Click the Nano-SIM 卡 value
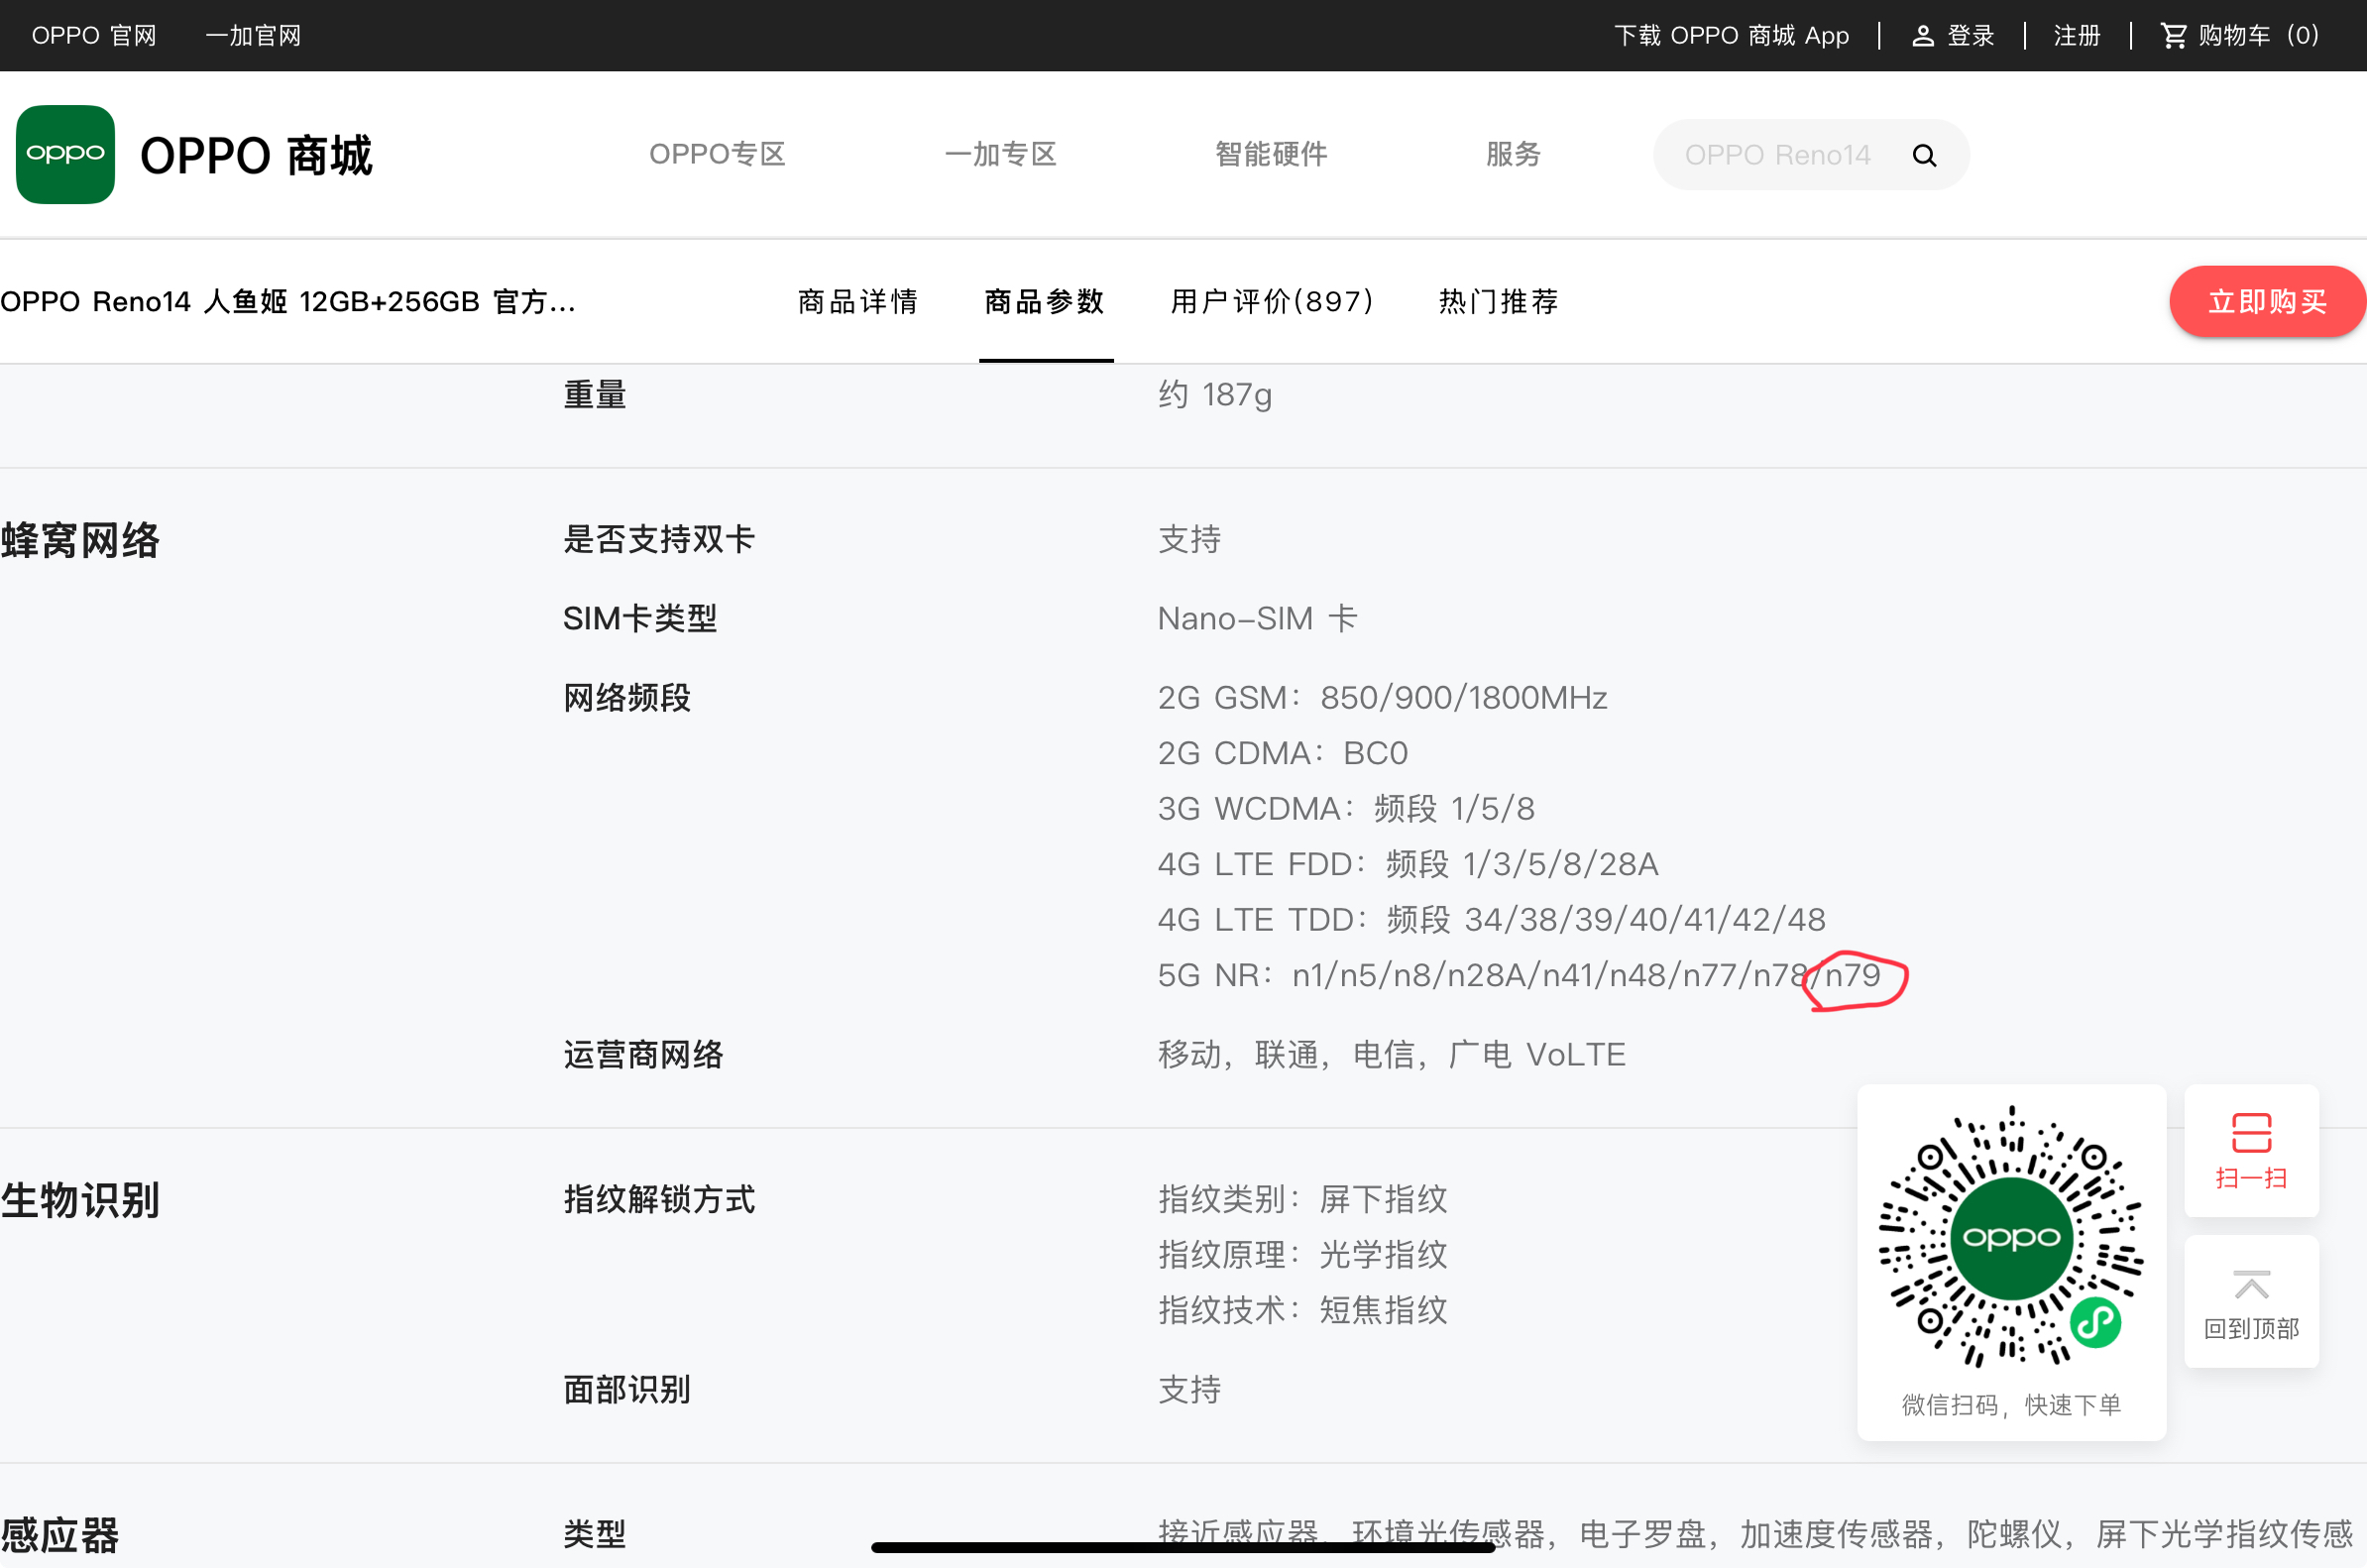The image size is (2367, 1568). (1257, 619)
